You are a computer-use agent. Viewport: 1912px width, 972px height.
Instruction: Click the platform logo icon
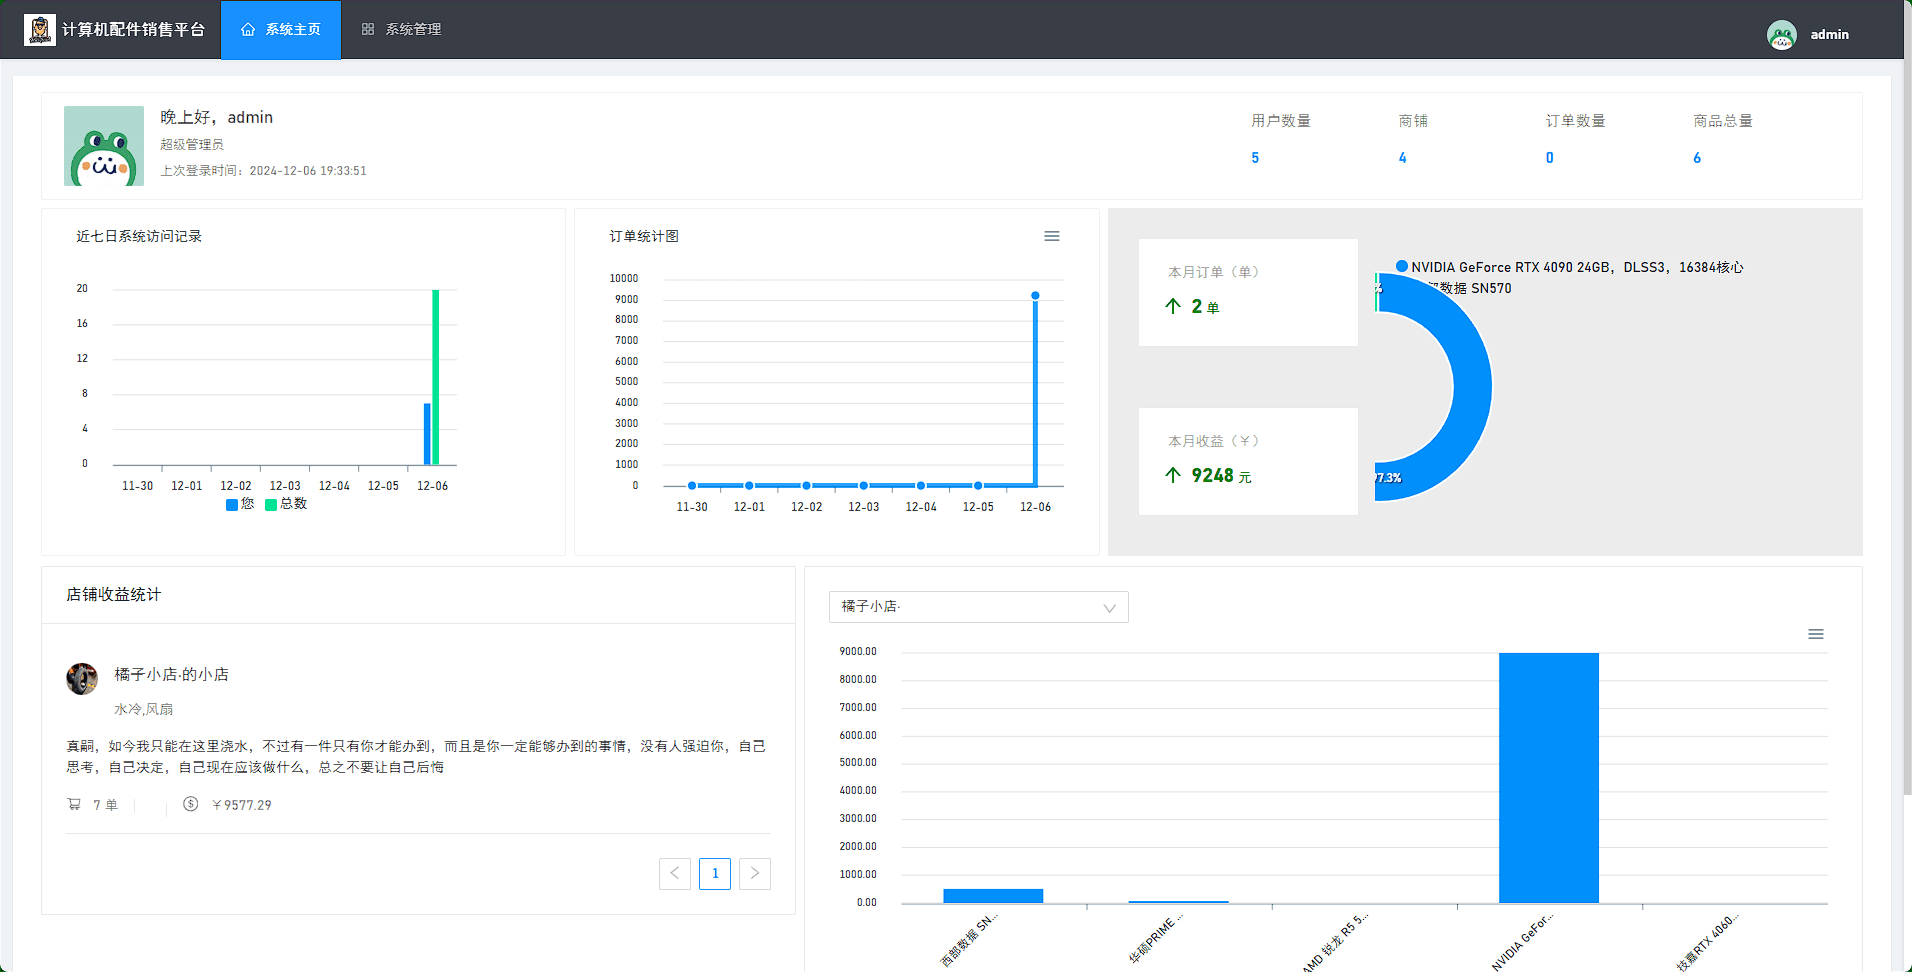(40, 30)
